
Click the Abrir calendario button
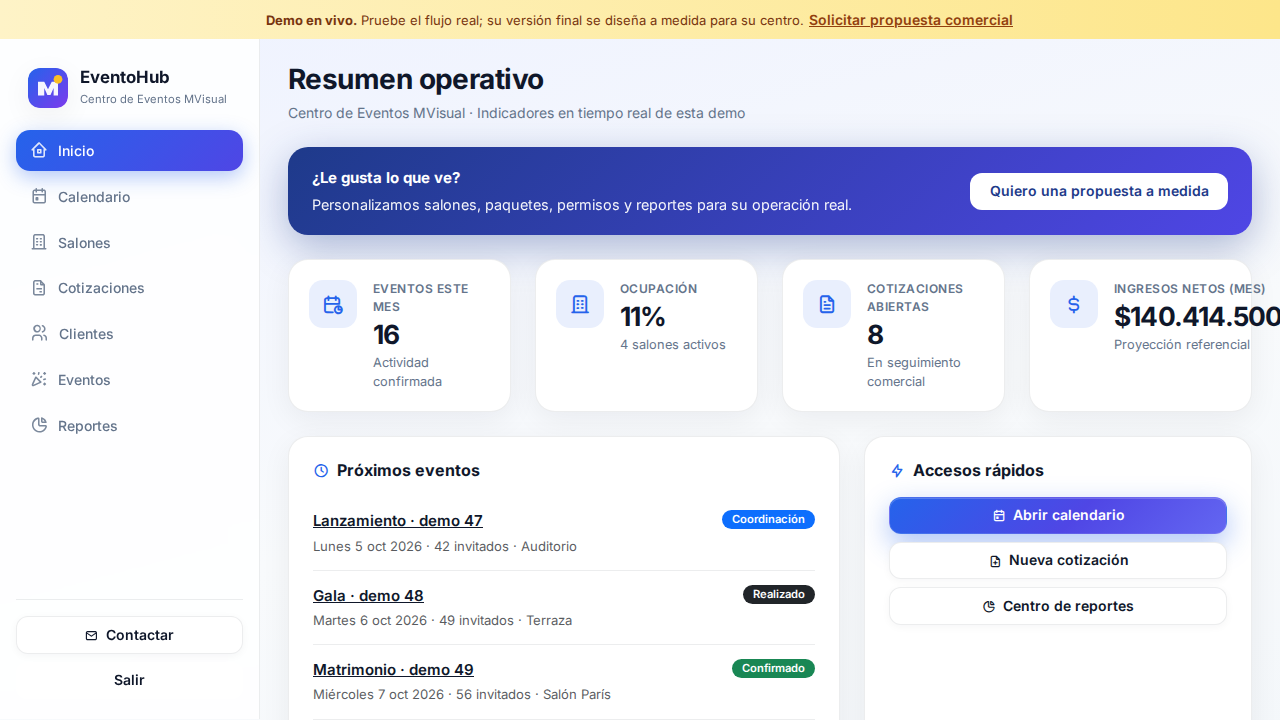(1058, 515)
